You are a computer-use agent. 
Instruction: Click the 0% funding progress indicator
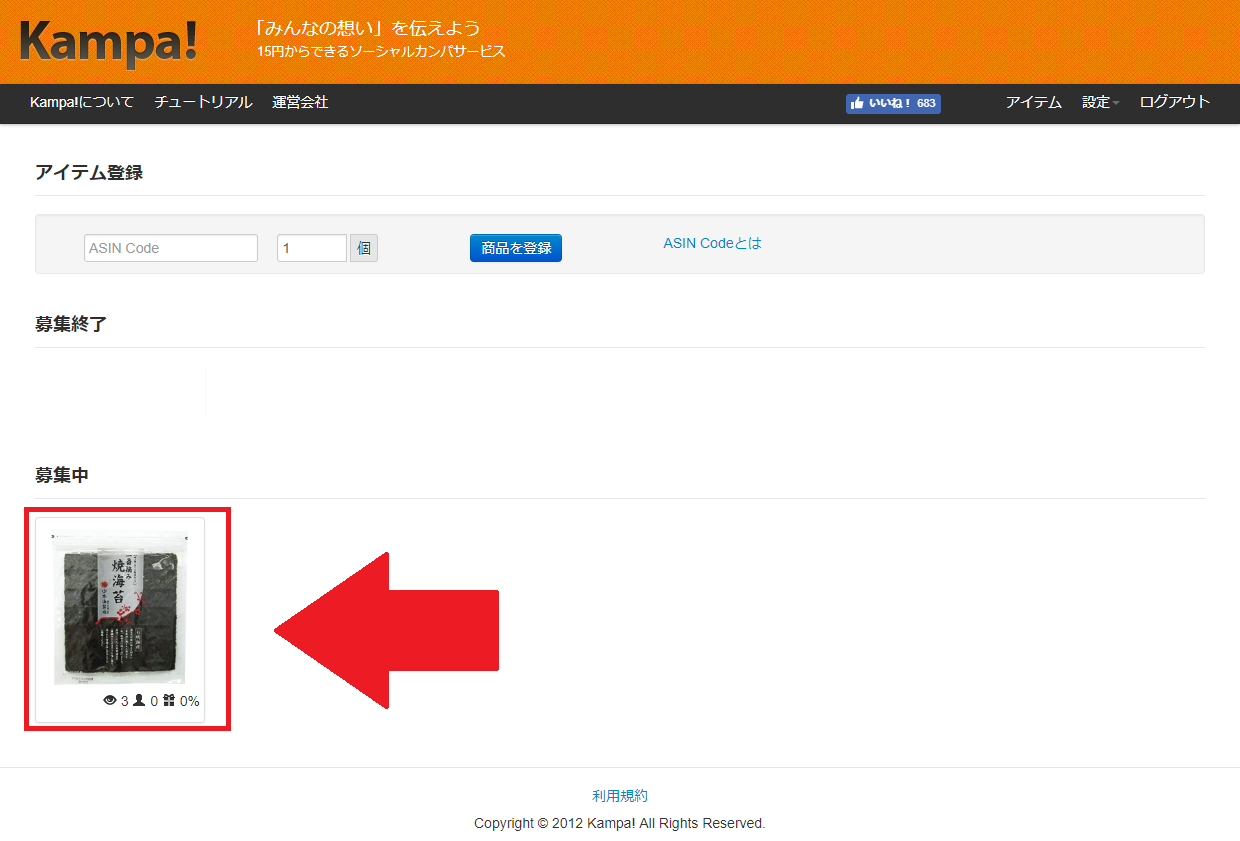point(190,701)
